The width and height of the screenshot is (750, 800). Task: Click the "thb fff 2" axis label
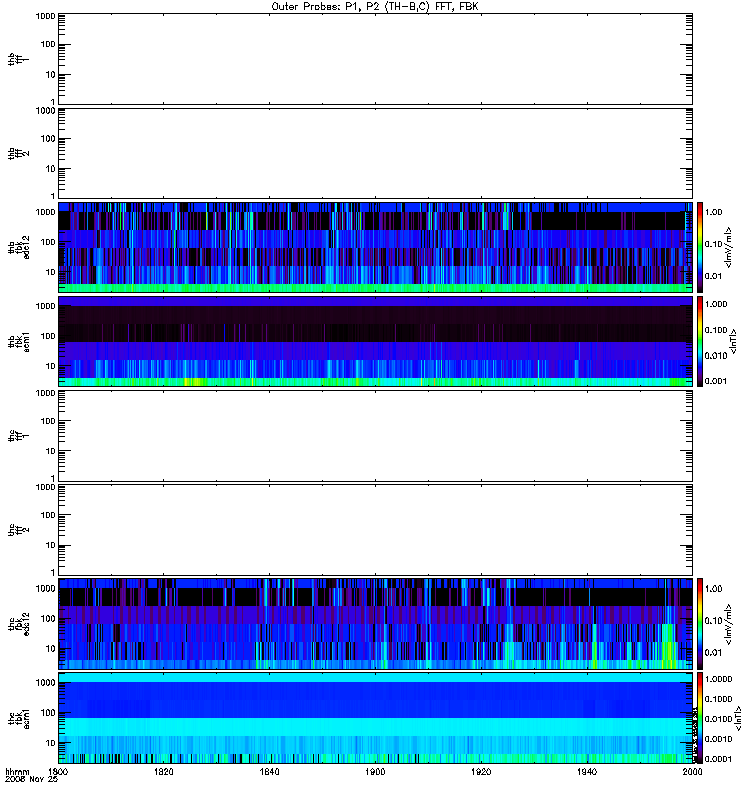(18, 153)
